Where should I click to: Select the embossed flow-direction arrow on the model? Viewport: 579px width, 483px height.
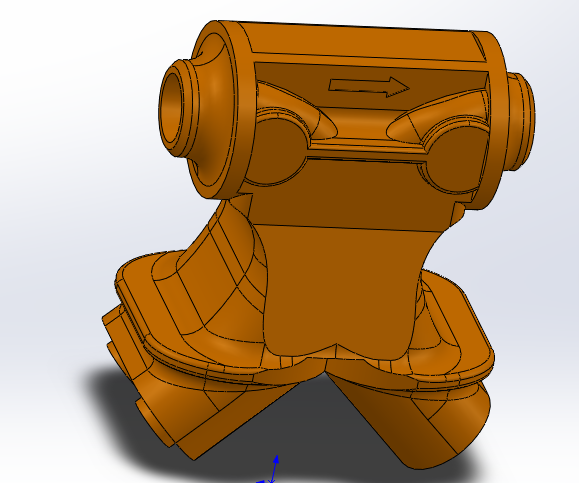(x=369, y=87)
